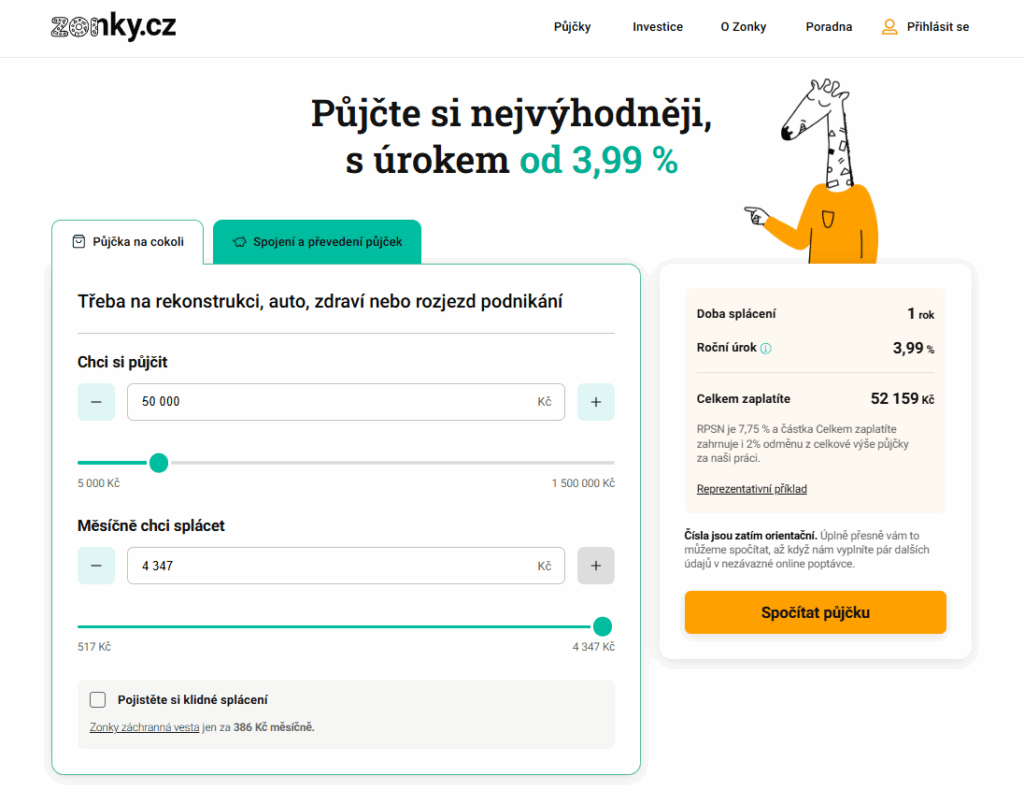
Task: Go to Poradna section
Action: tap(829, 27)
